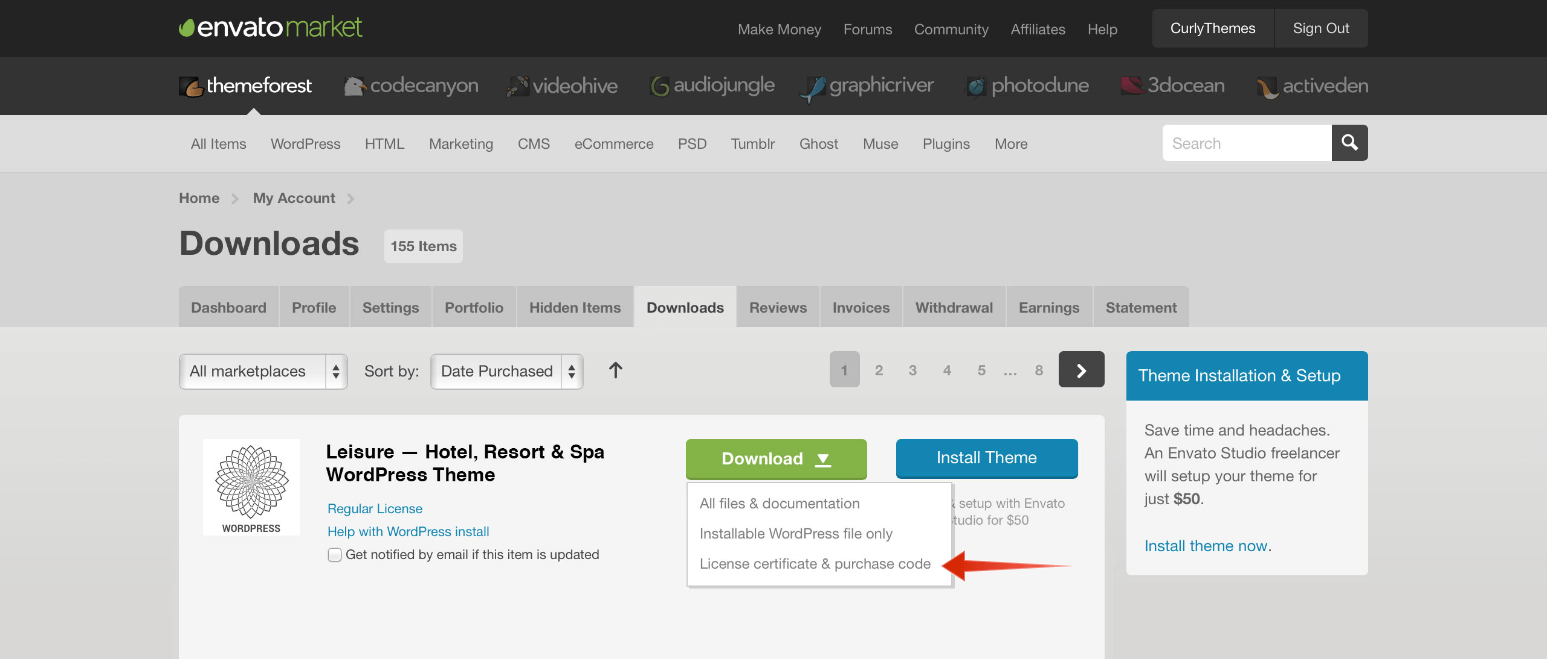Open the Date Purchased sort dropdown
This screenshot has width=1547, height=659.
click(507, 371)
